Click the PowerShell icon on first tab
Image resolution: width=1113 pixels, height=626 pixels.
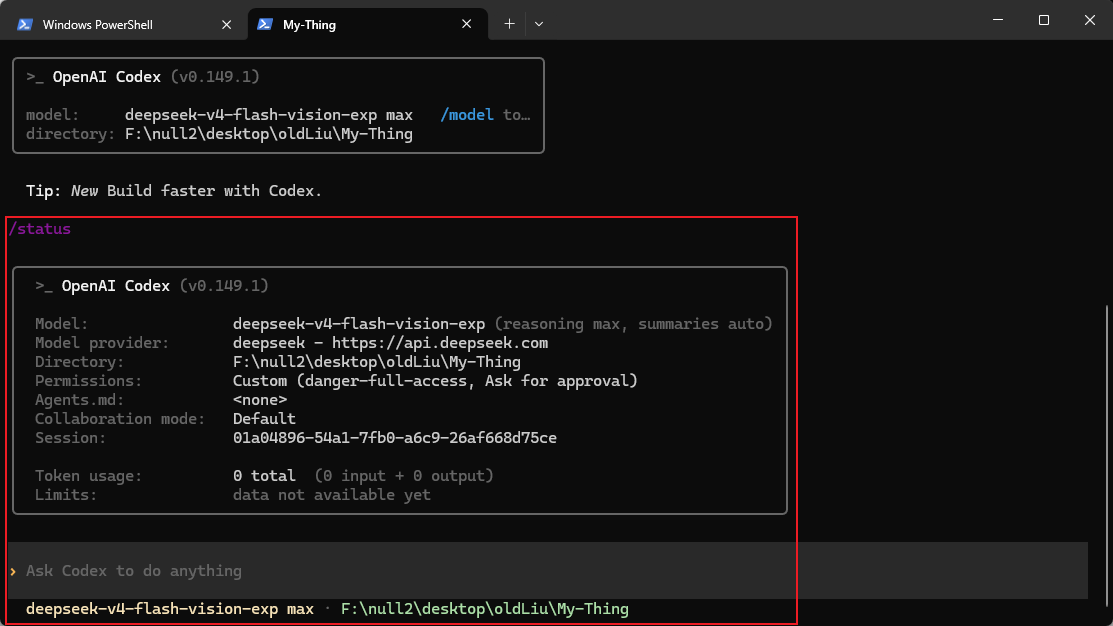point(25,24)
